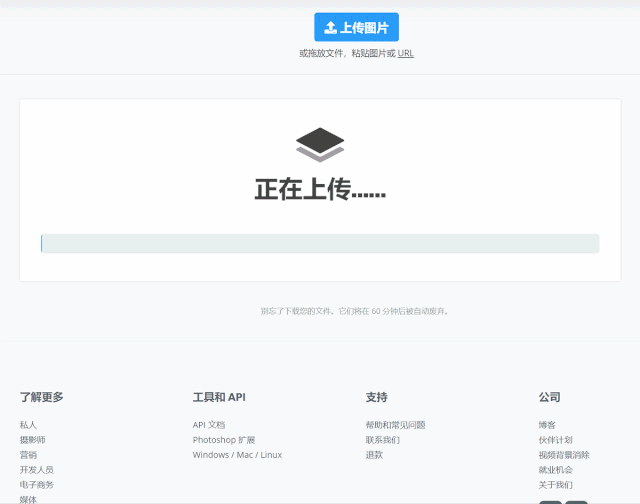The image size is (640, 504).
Task: Open Windows / Mac / Linux download link
Action: pyautogui.click(x=237, y=455)
